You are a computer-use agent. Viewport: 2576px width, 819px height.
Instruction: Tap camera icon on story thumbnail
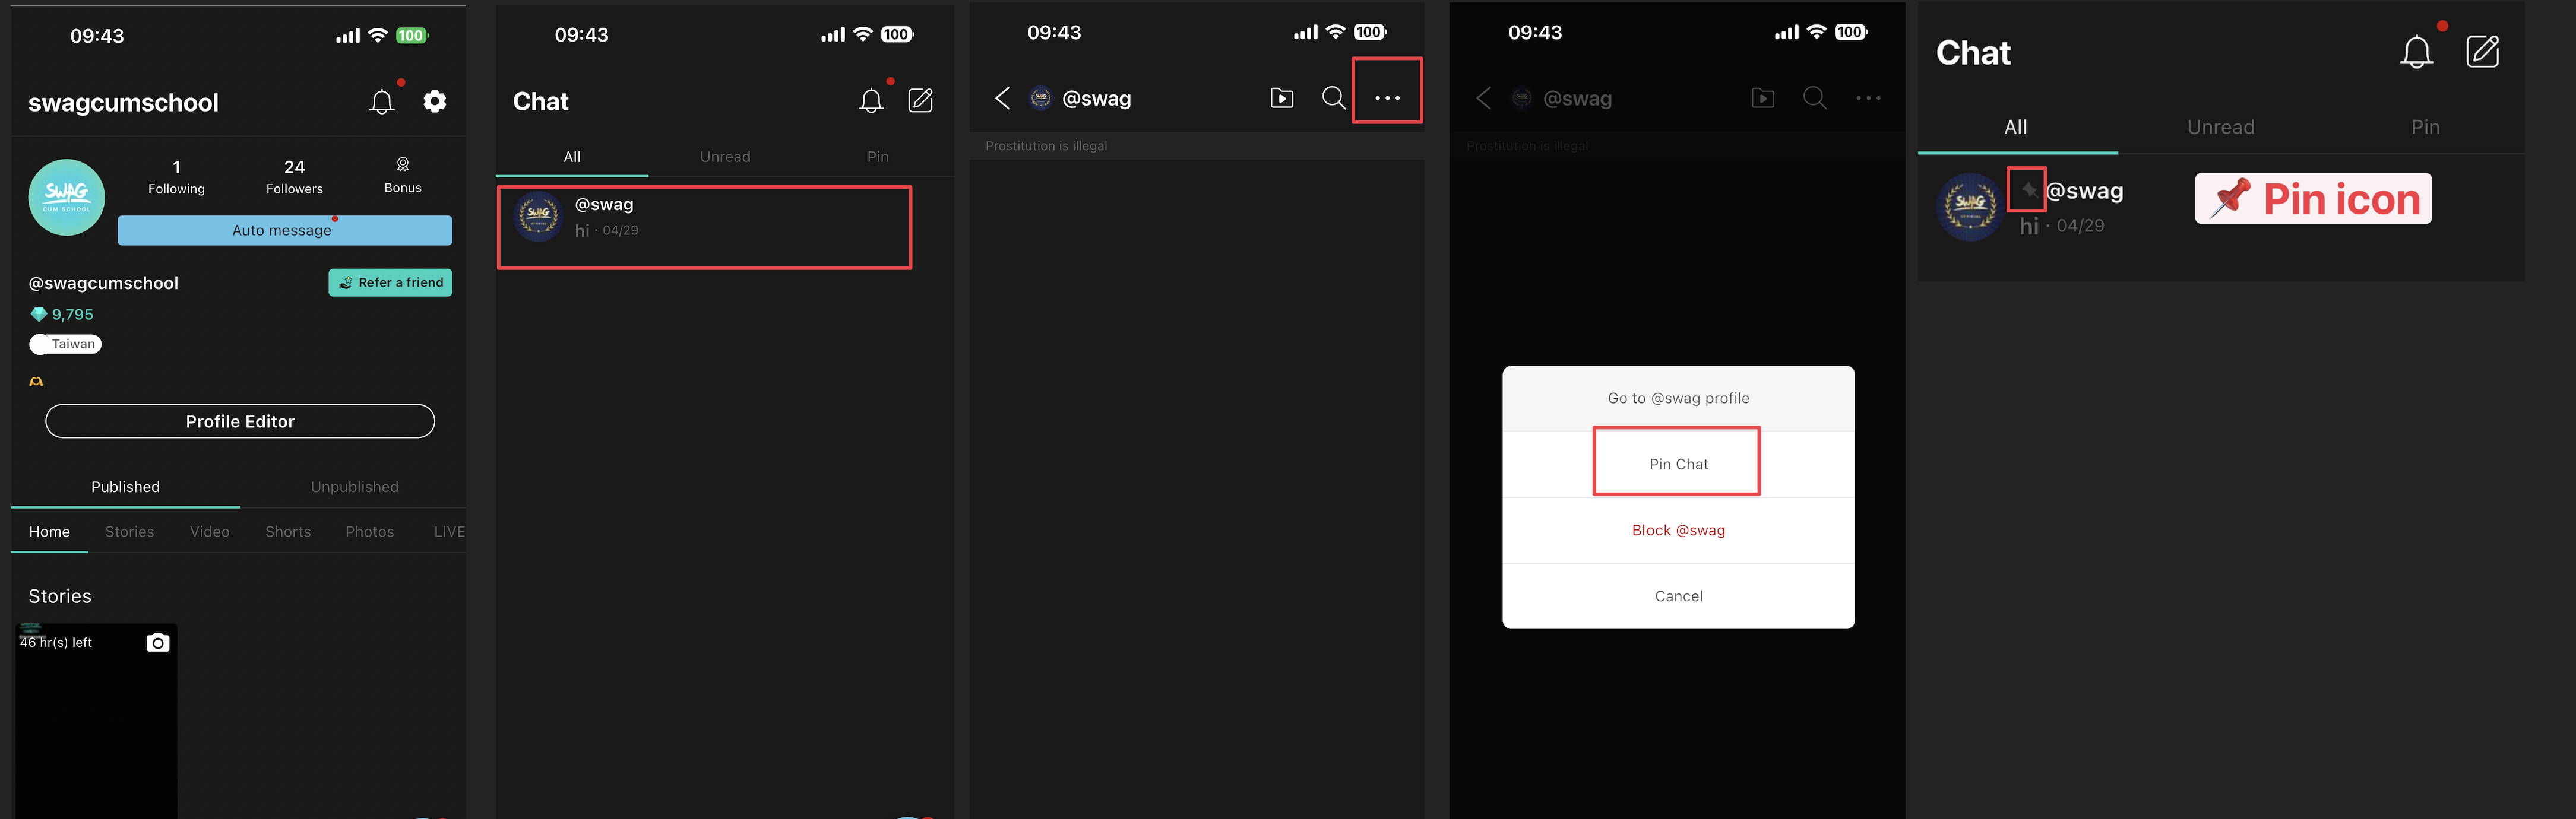coord(157,642)
